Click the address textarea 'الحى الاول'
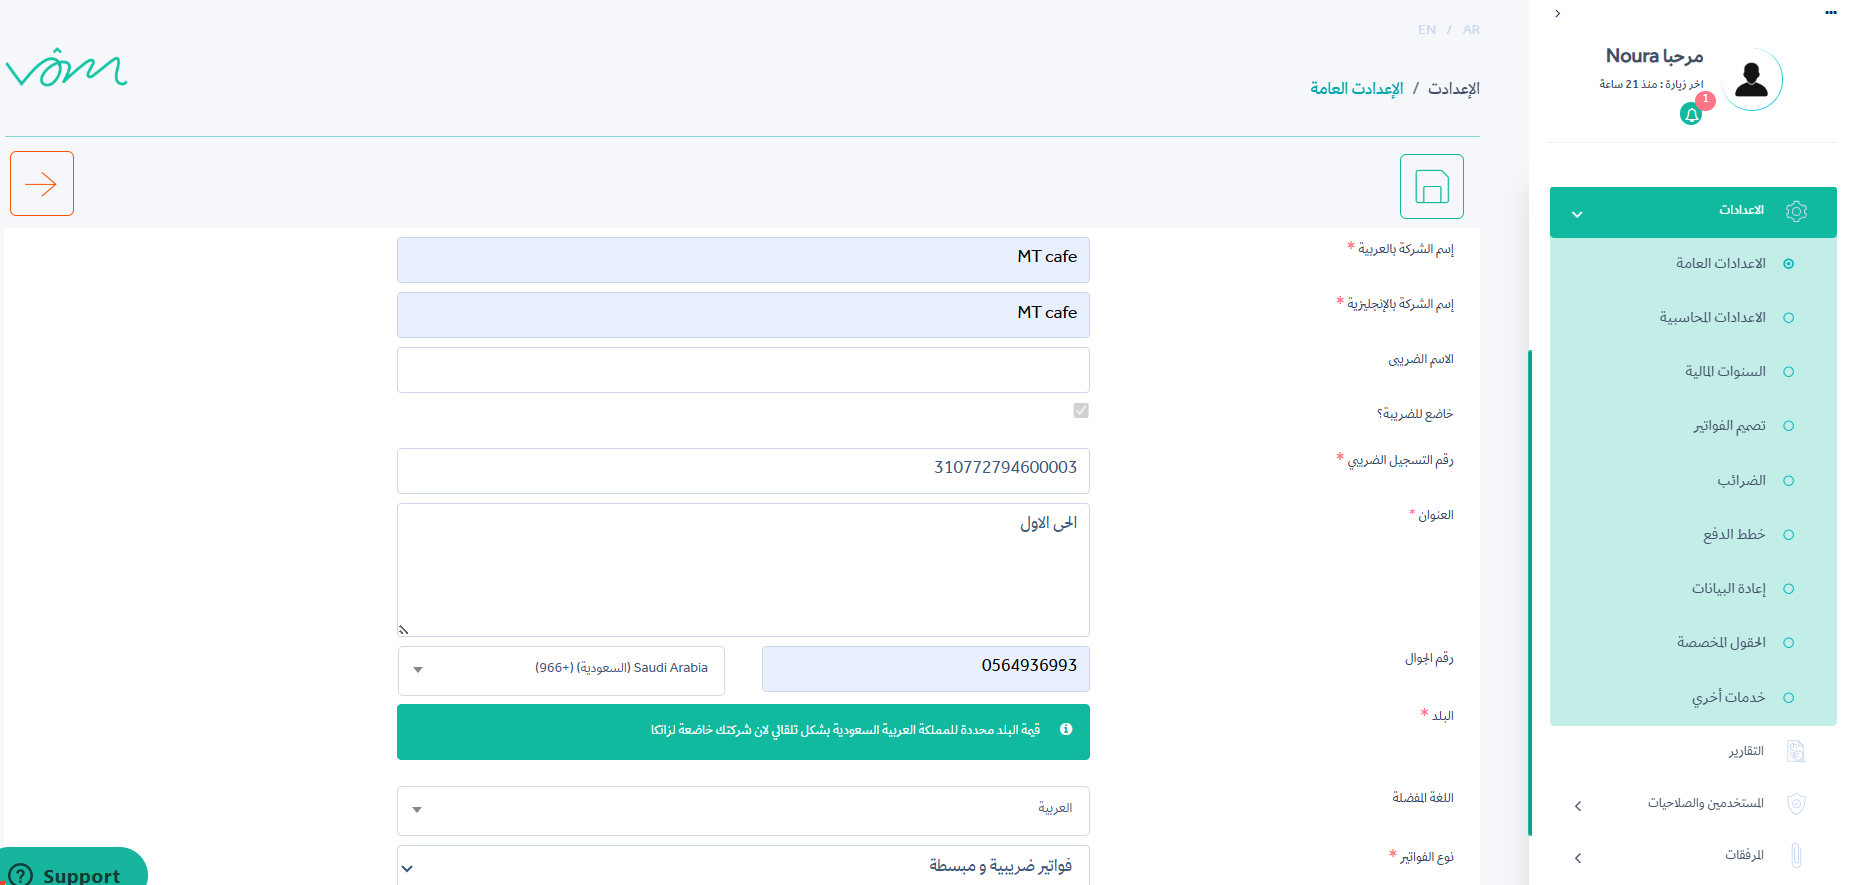 pyautogui.click(x=743, y=570)
